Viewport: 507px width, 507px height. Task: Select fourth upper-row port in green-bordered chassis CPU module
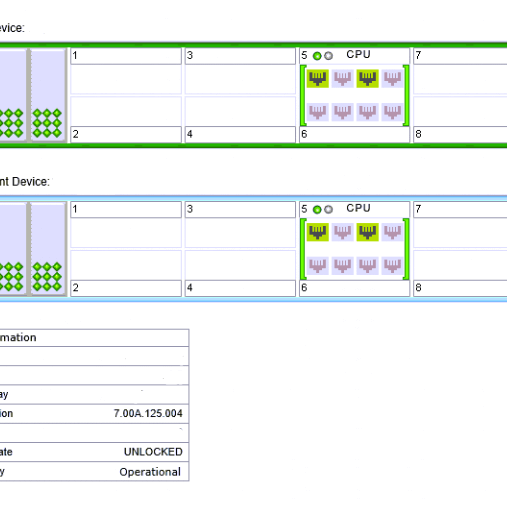392,79
